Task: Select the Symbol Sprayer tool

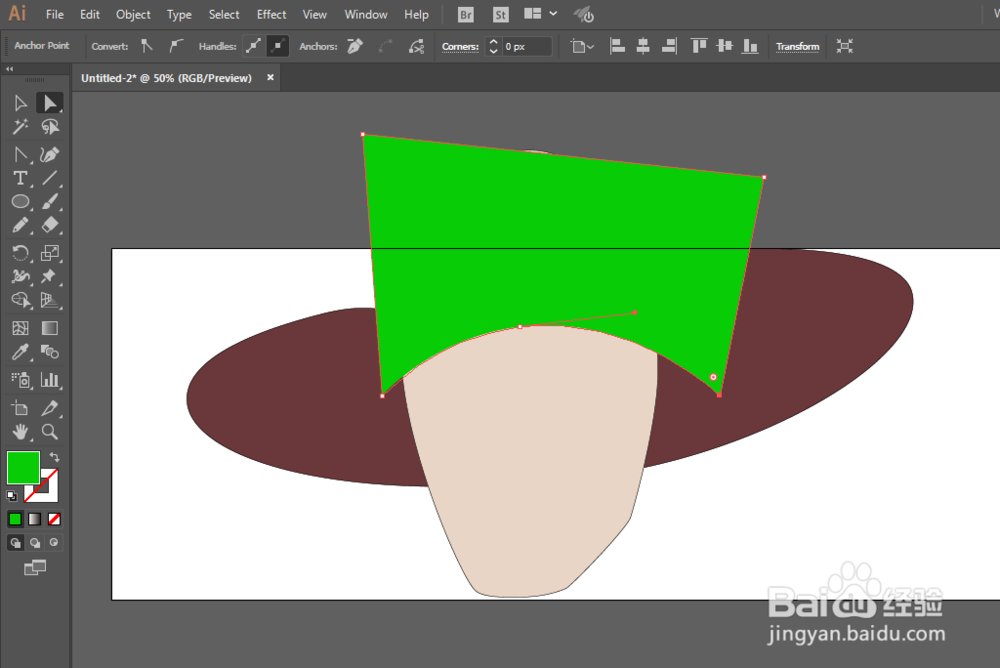Action: pyautogui.click(x=20, y=380)
